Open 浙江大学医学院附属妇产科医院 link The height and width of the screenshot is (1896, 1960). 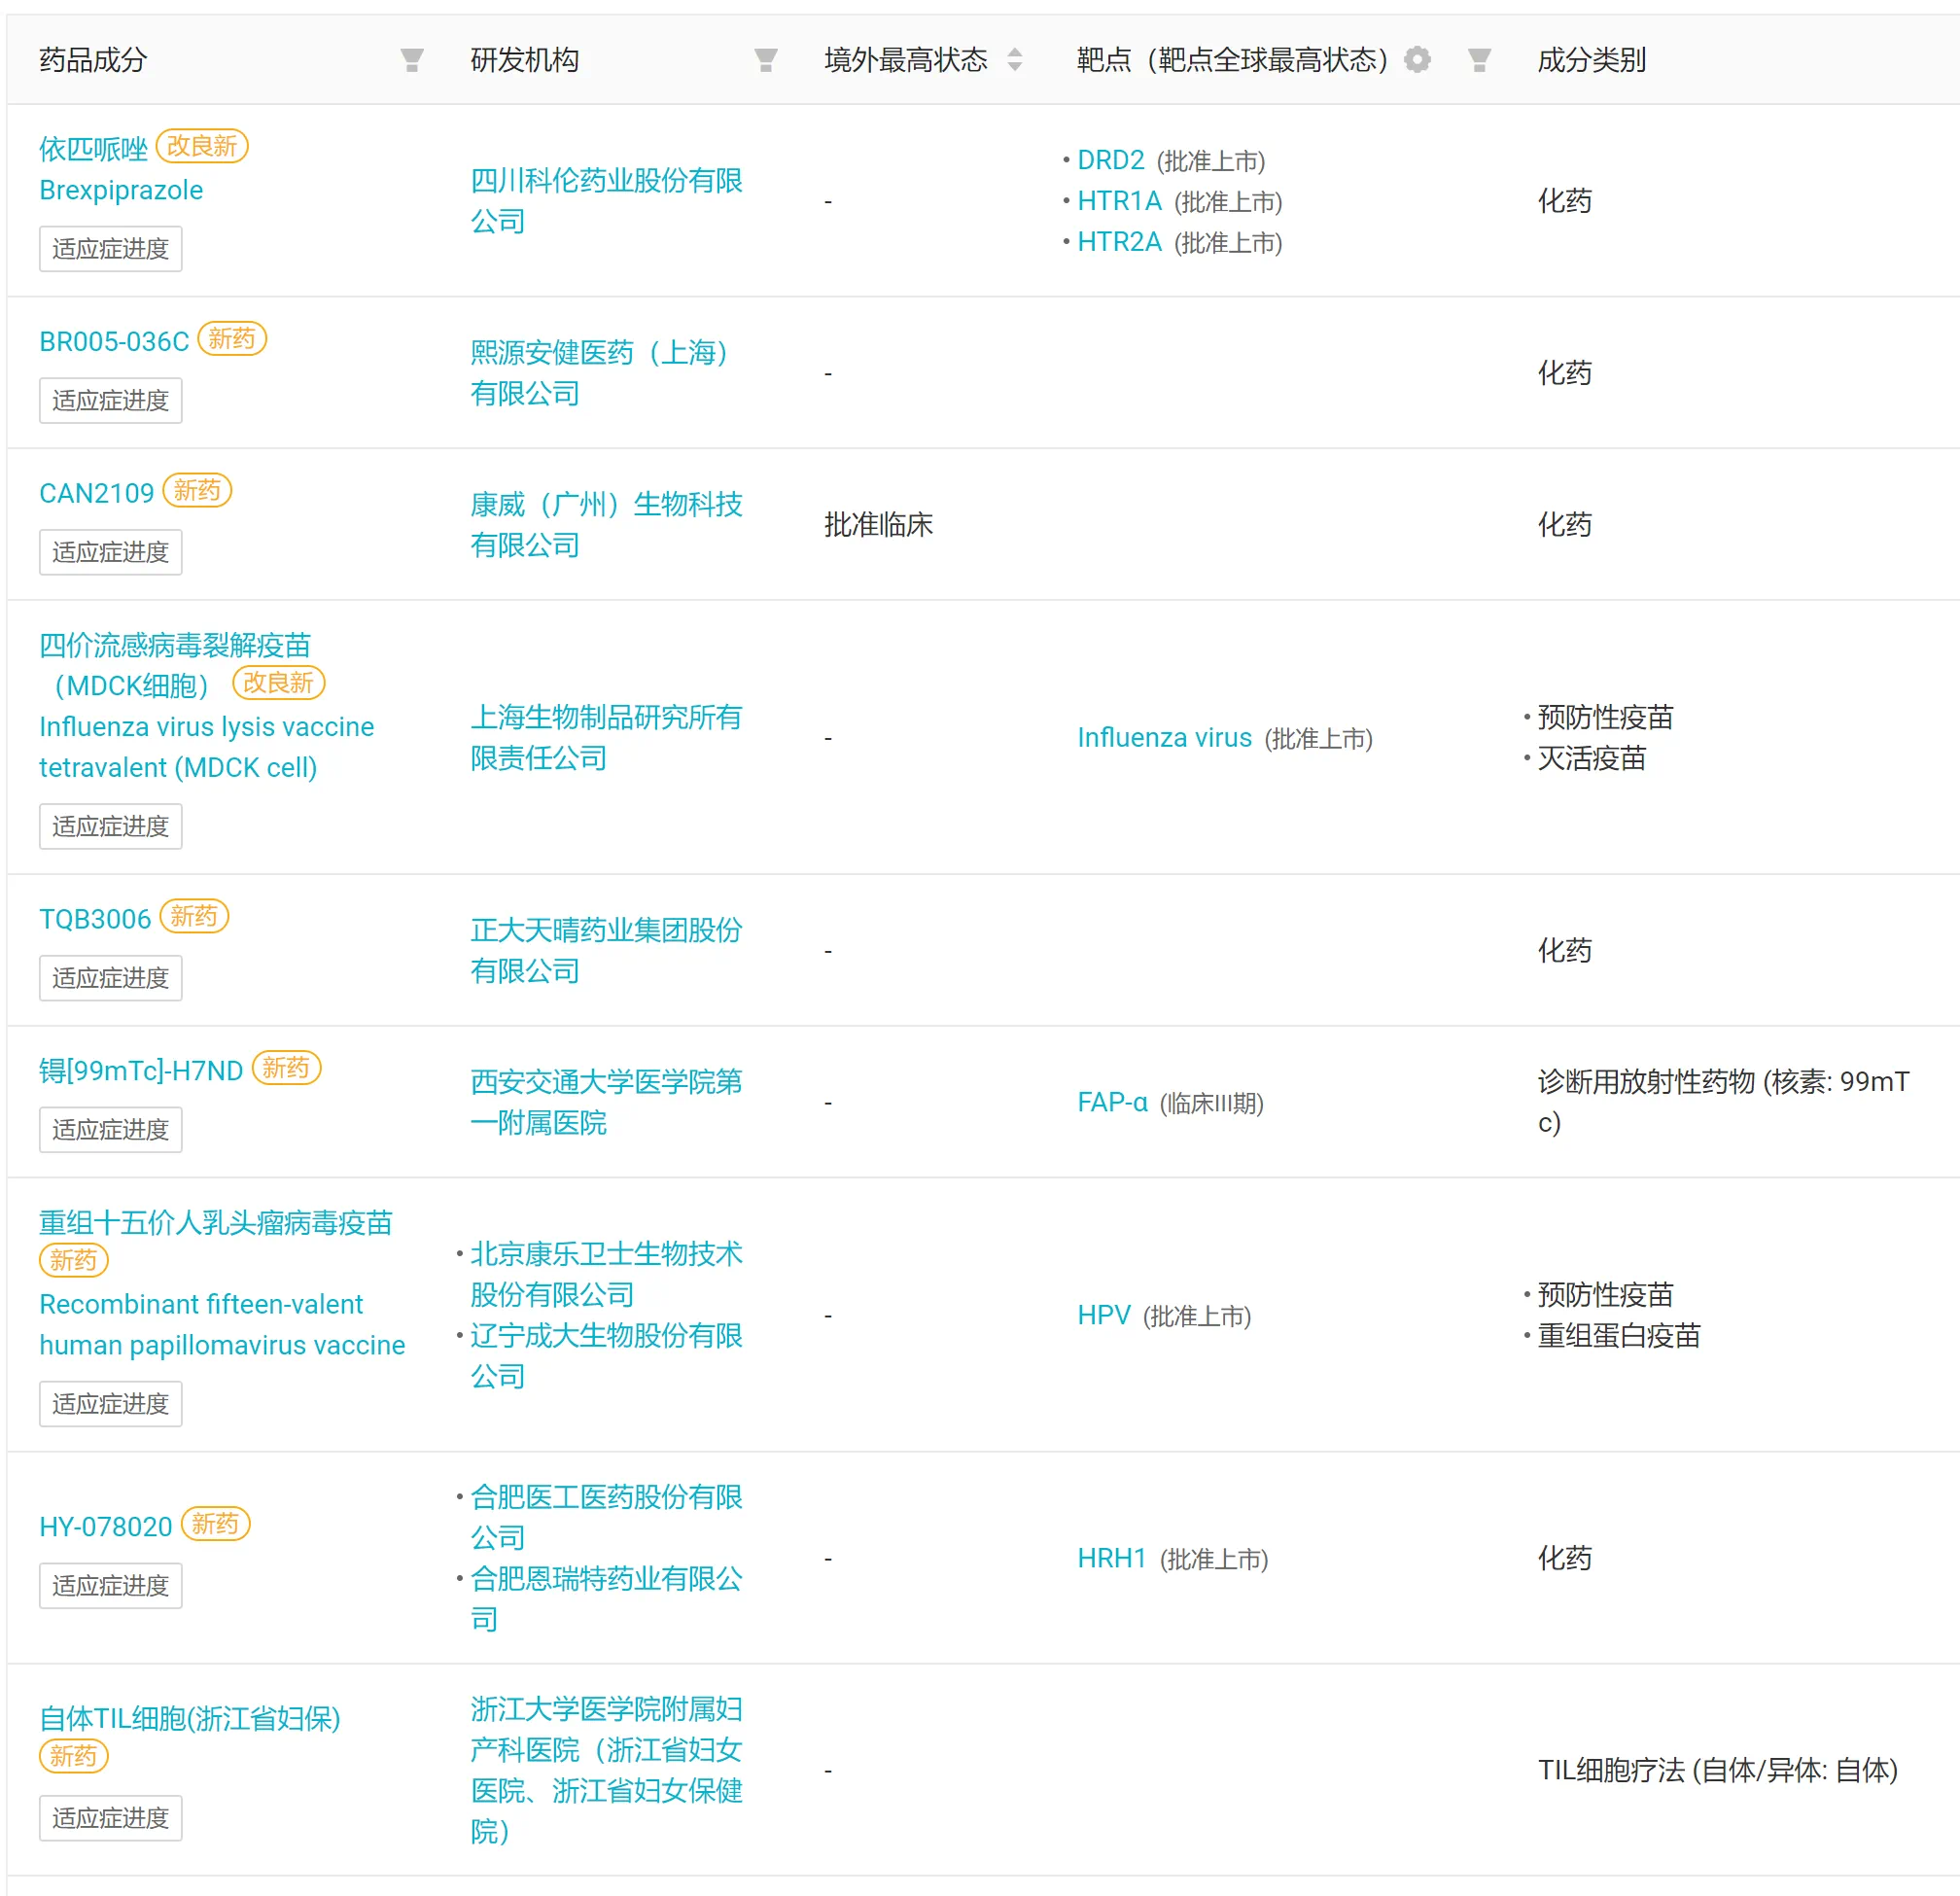[606, 1770]
